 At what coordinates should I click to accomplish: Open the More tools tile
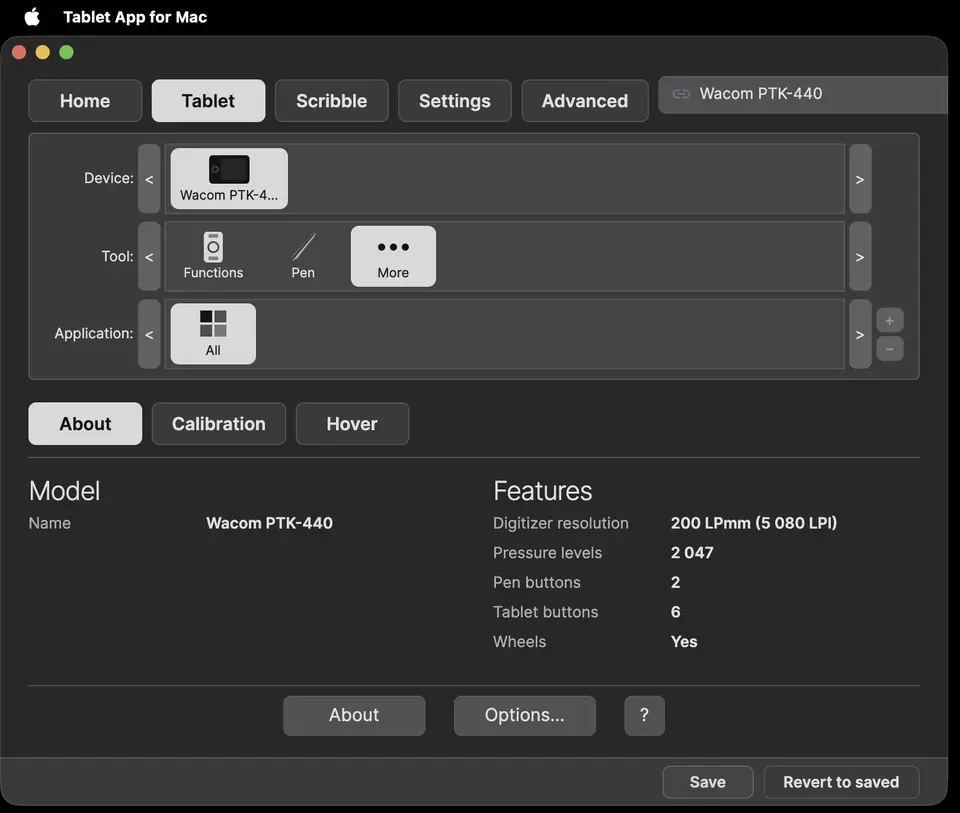click(x=393, y=257)
